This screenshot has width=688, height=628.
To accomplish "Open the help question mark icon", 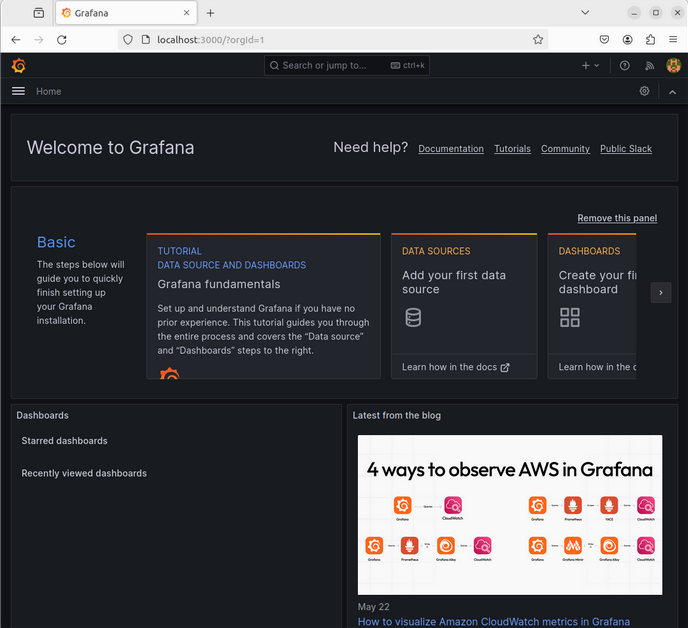I will point(624,65).
